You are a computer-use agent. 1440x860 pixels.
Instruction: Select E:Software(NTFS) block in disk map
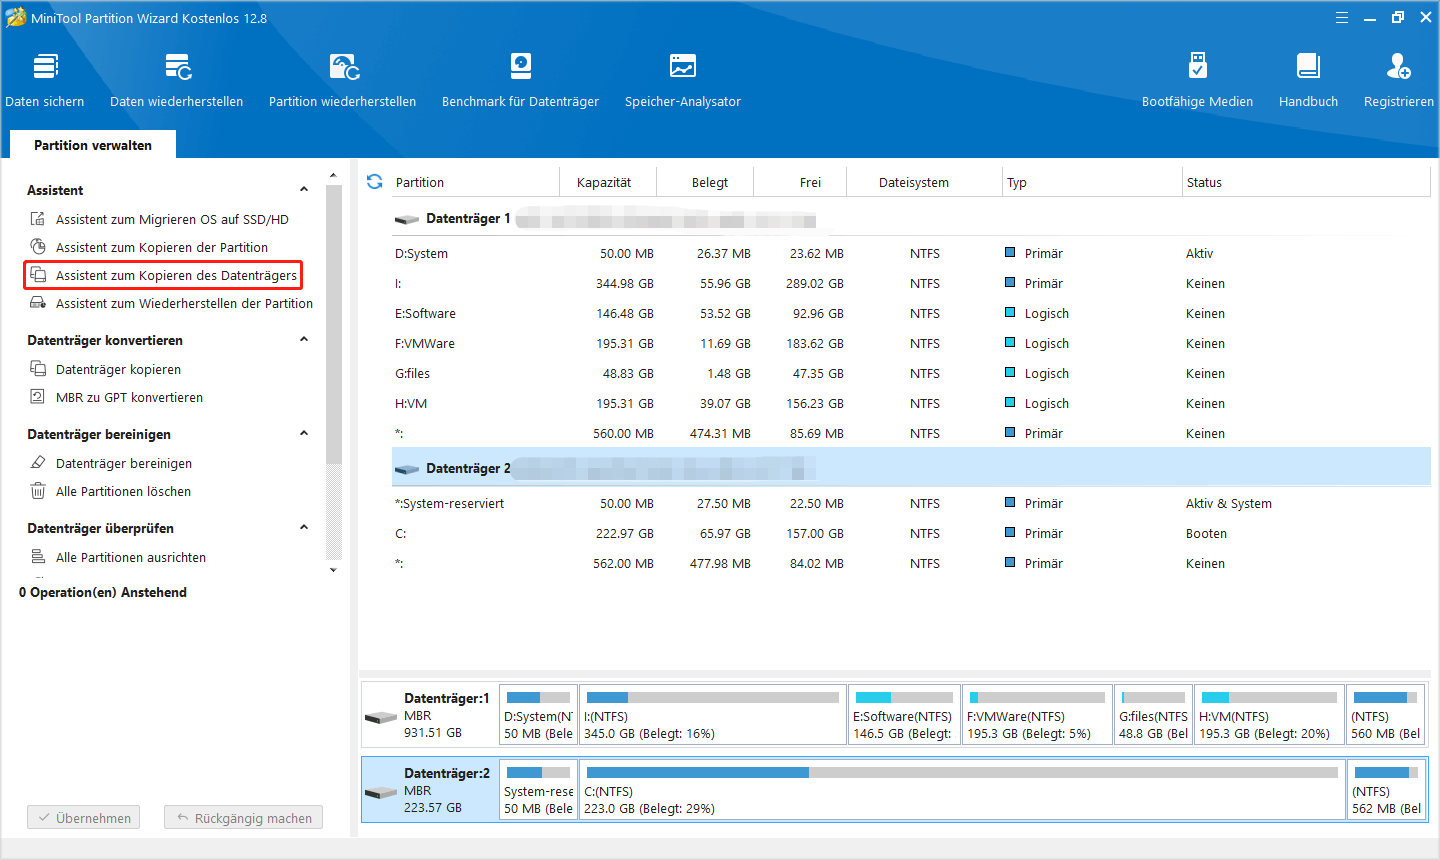pyautogui.click(x=904, y=715)
